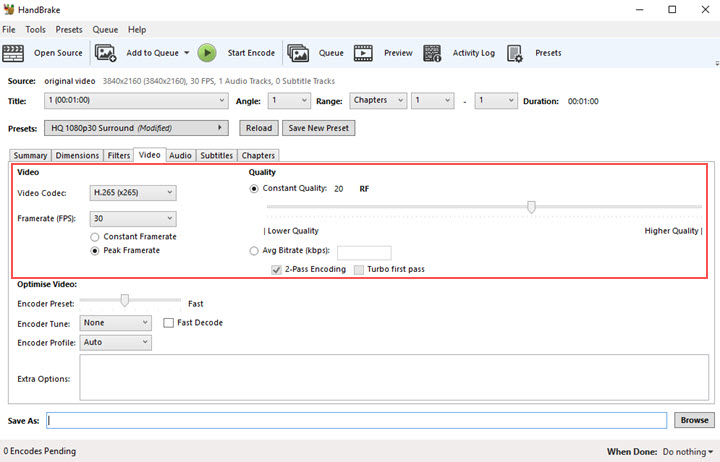Image resolution: width=720 pixels, height=462 pixels.
Task: Click the Browse button
Action: pyautogui.click(x=693, y=420)
